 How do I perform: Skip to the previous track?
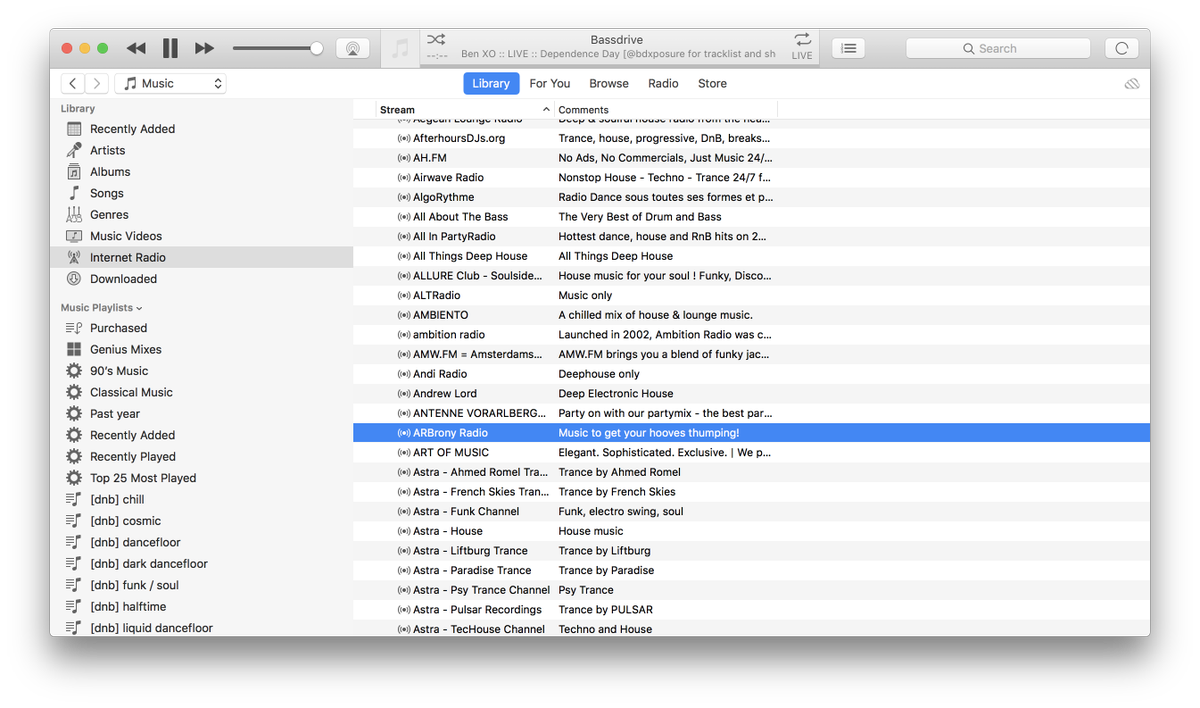[136, 48]
